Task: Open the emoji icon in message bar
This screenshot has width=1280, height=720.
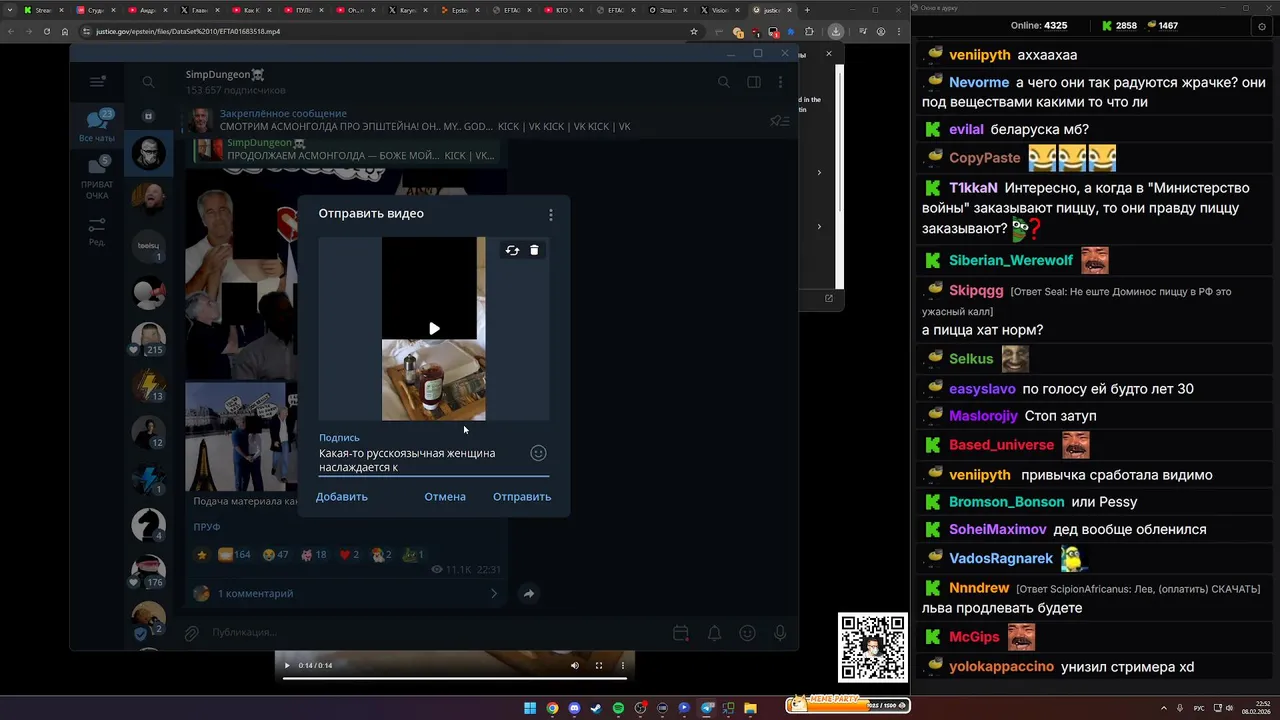Action: pyautogui.click(x=747, y=633)
